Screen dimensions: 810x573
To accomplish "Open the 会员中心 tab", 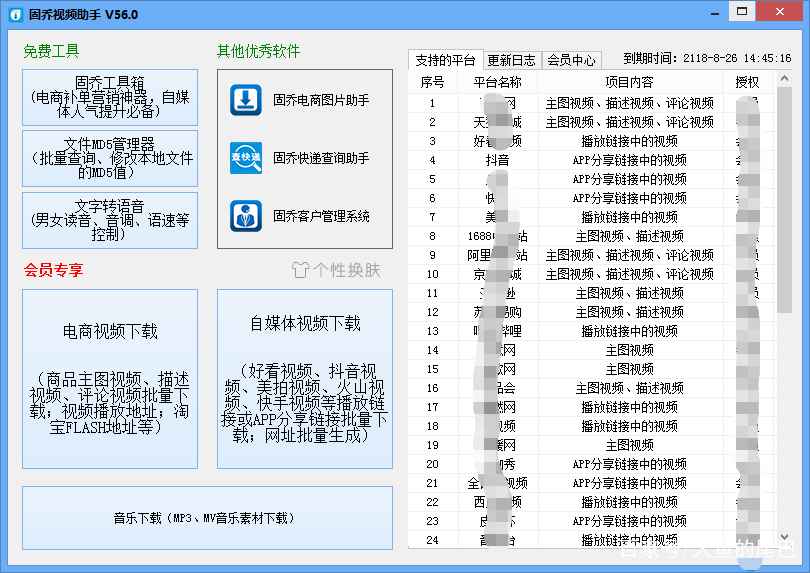I will pyautogui.click(x=571, y=60).
